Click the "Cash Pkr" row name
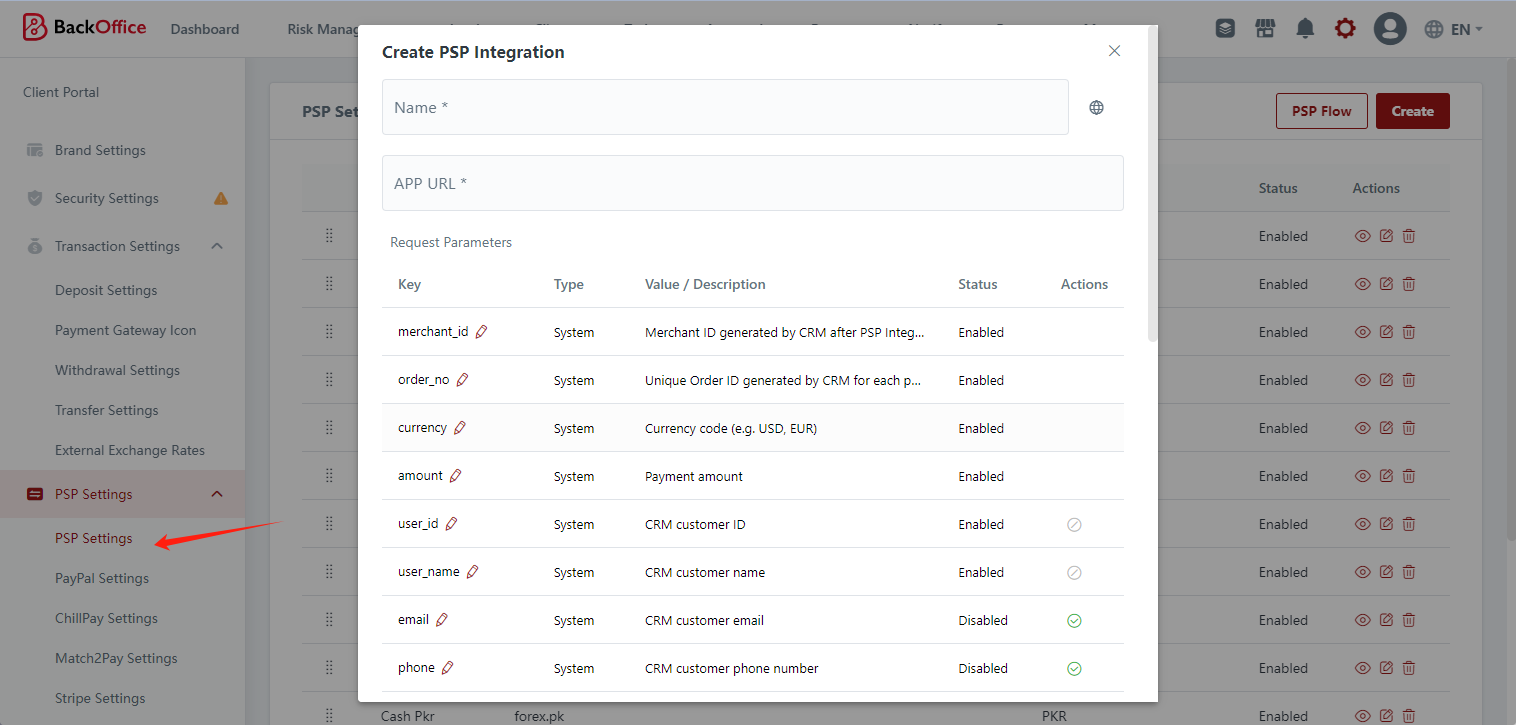 click(x=408, y=716)
